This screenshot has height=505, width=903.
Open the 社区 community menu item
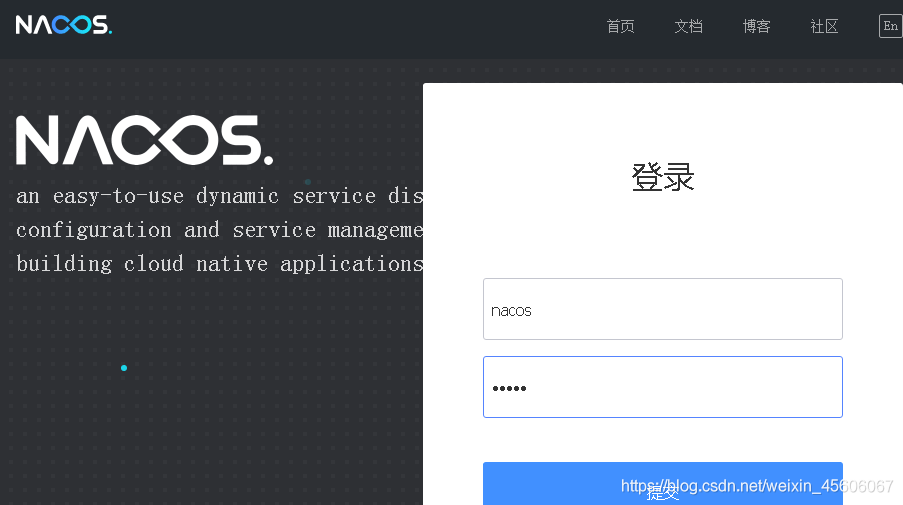click(824, 26)
